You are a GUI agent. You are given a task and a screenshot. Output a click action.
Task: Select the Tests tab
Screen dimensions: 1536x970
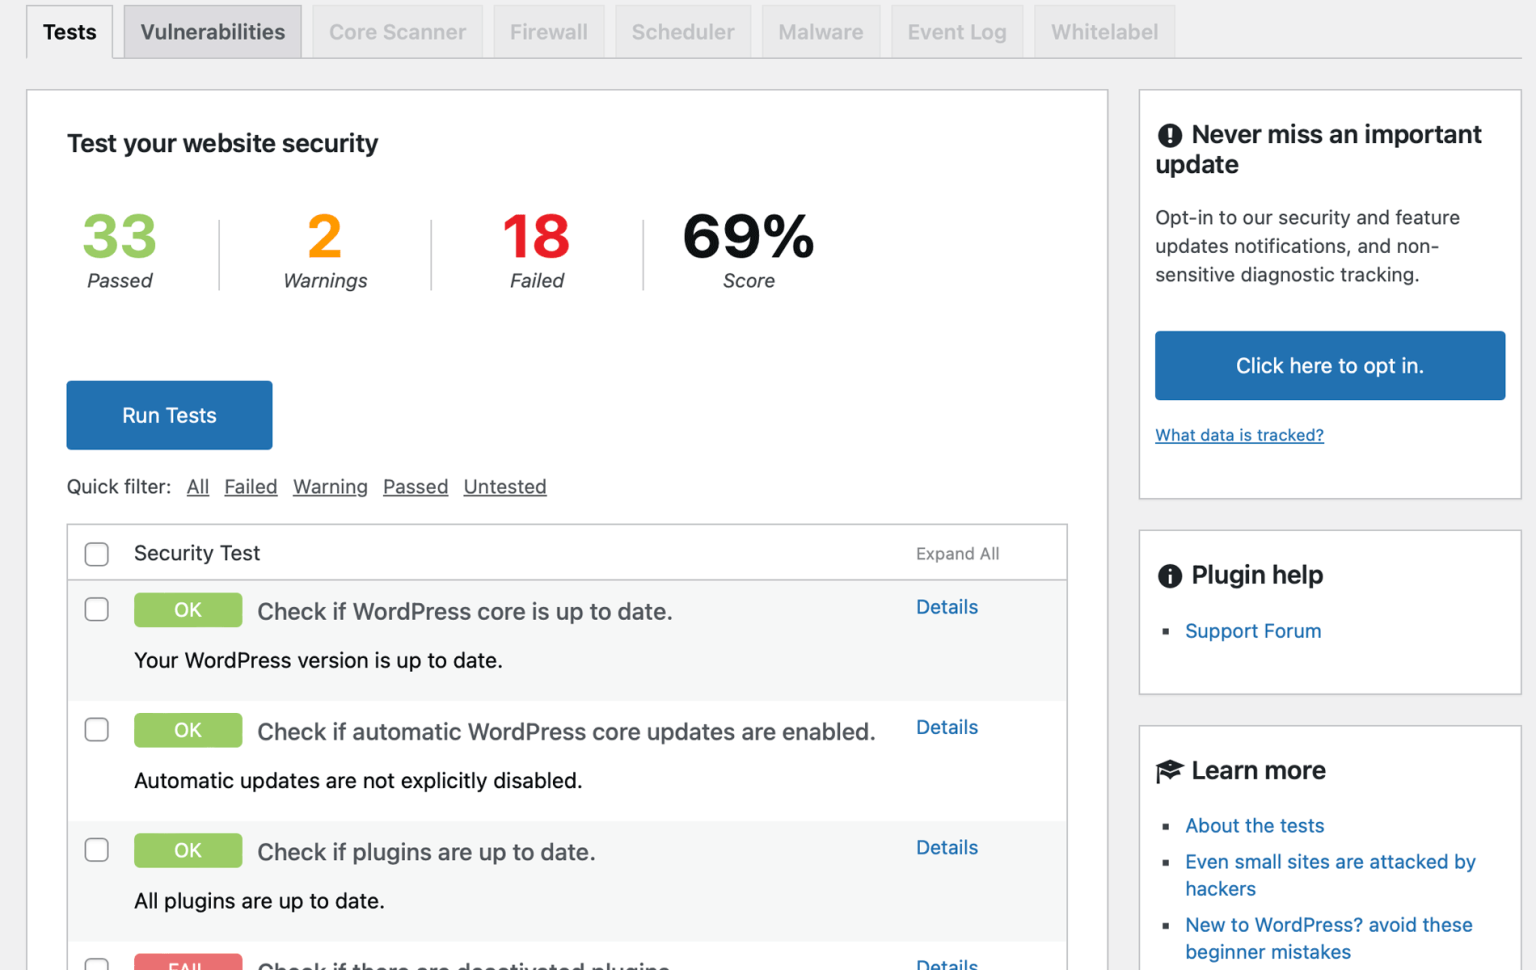tap(69, 31)
